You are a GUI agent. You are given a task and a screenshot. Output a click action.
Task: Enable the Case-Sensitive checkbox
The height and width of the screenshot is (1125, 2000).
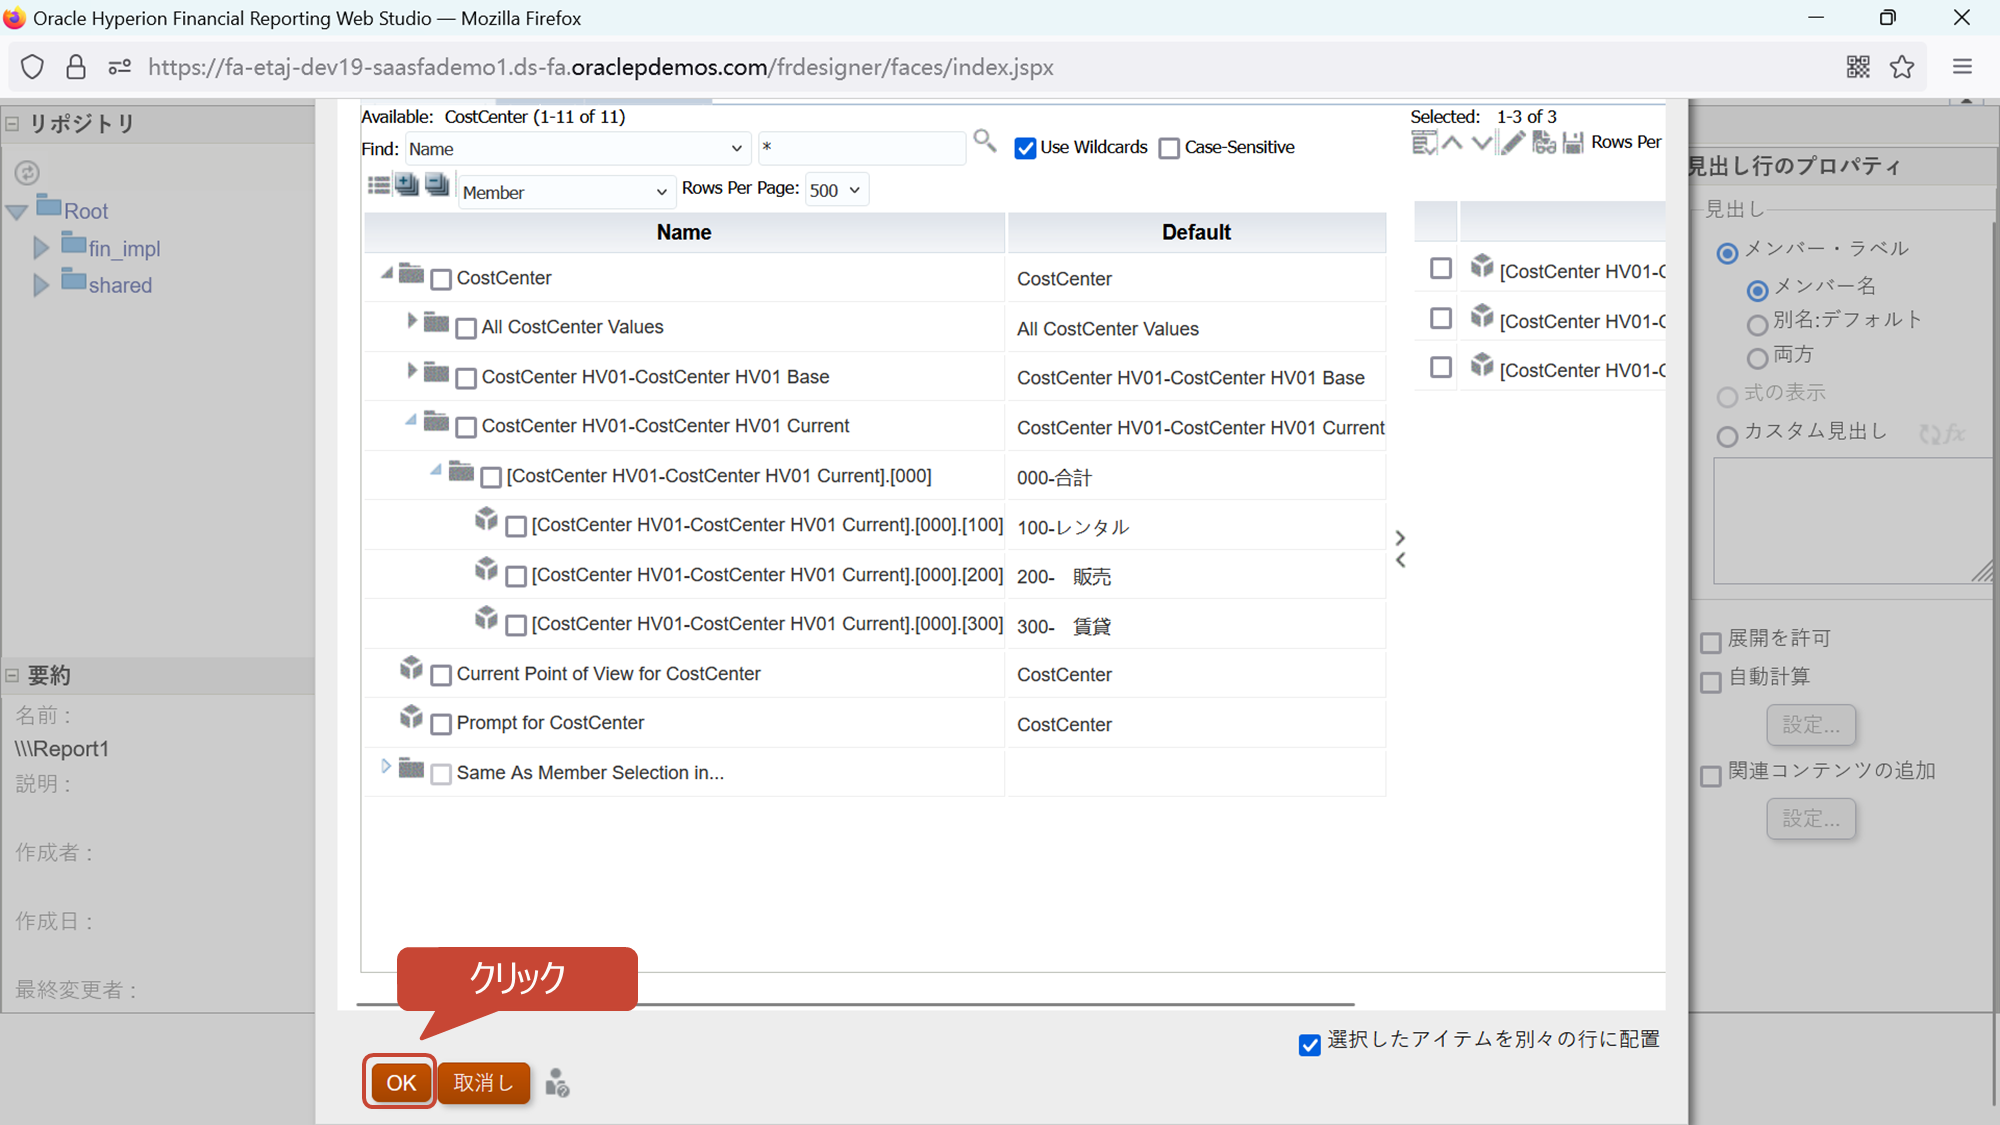pyautogui.click(x=1169, y=148)
